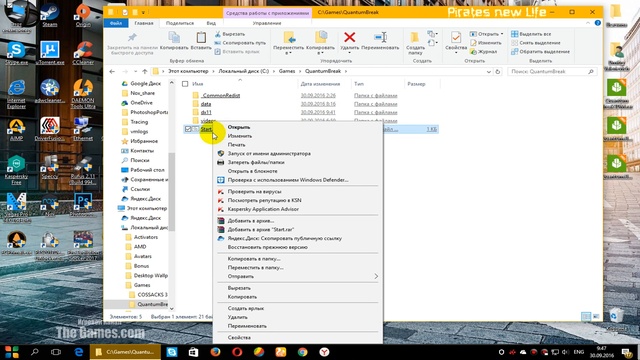Click the Paste (Вставить) ribbon icon

[201, 41]
